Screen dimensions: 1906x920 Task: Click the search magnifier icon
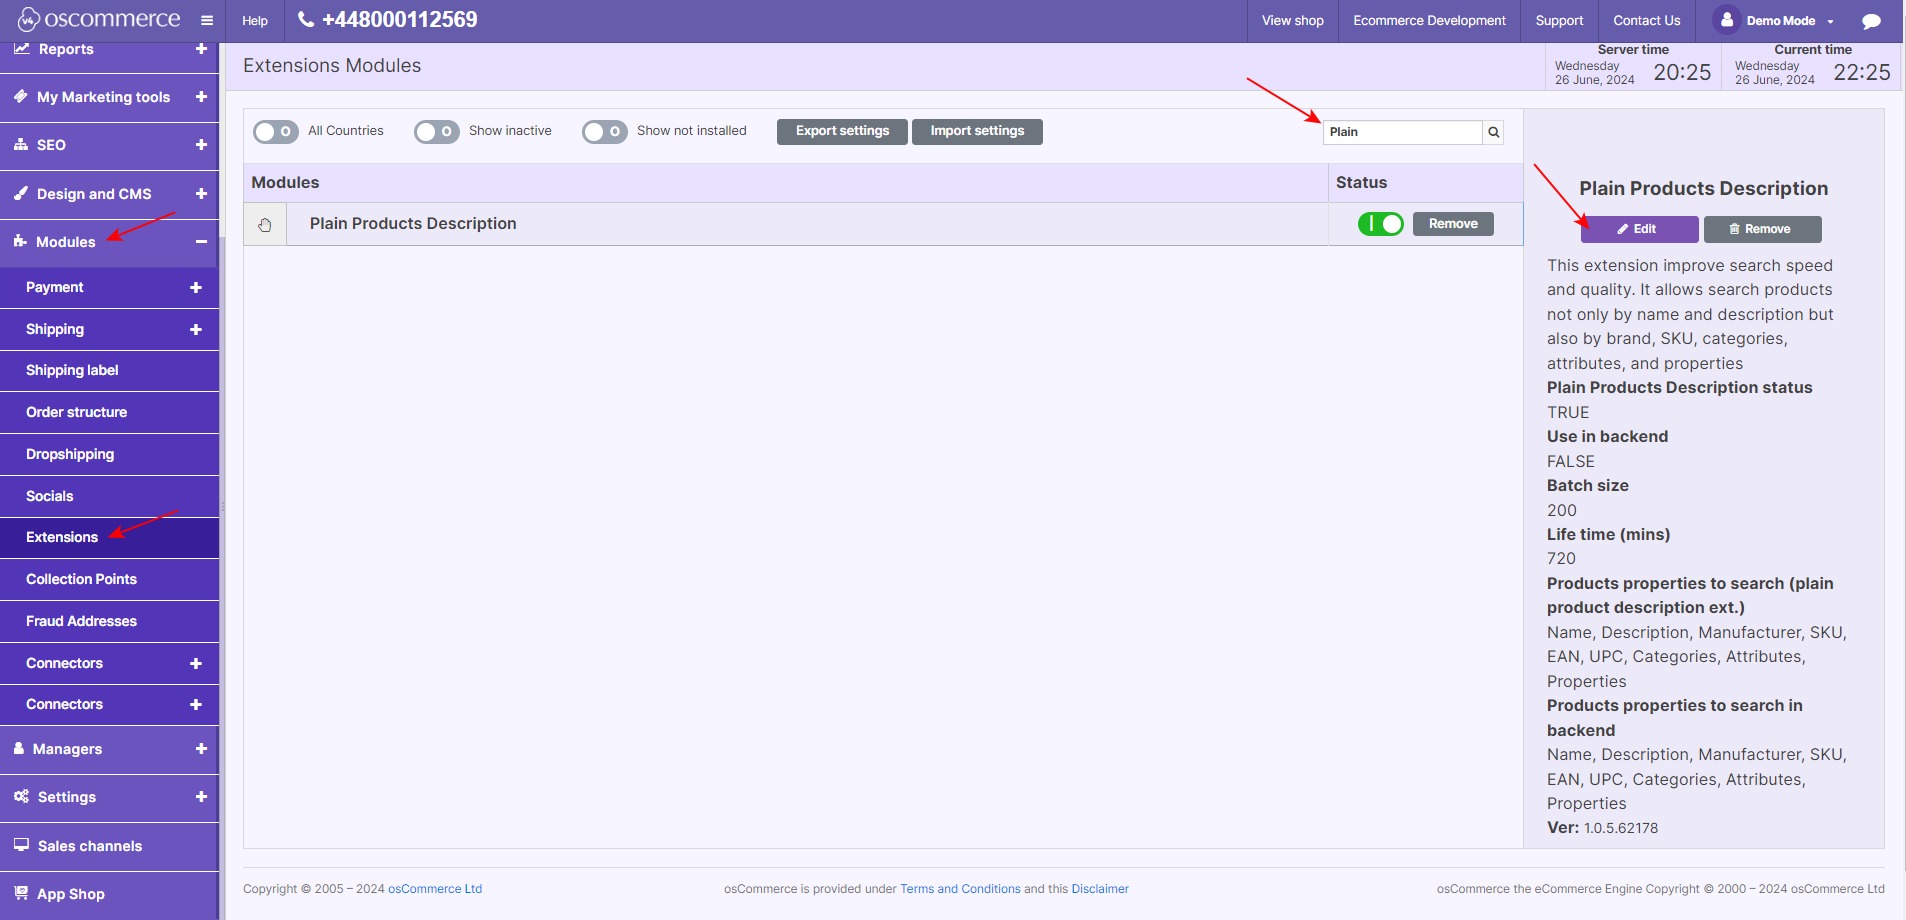(1493, 132)
